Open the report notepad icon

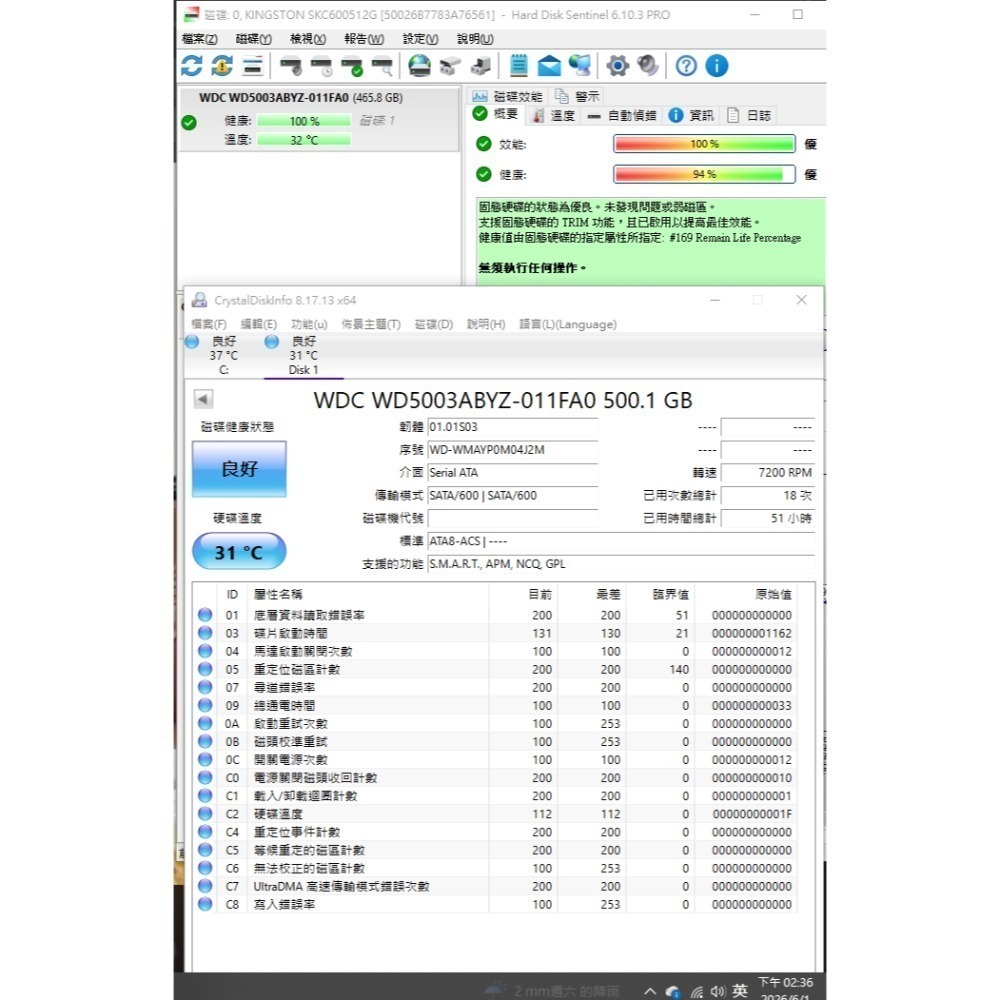click(518, 66)
